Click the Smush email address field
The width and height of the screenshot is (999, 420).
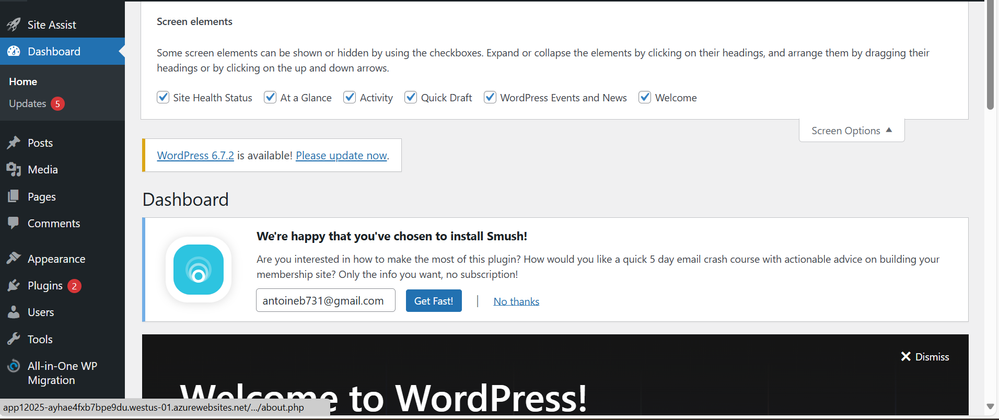pyautogui.click(x=326, y=301)
